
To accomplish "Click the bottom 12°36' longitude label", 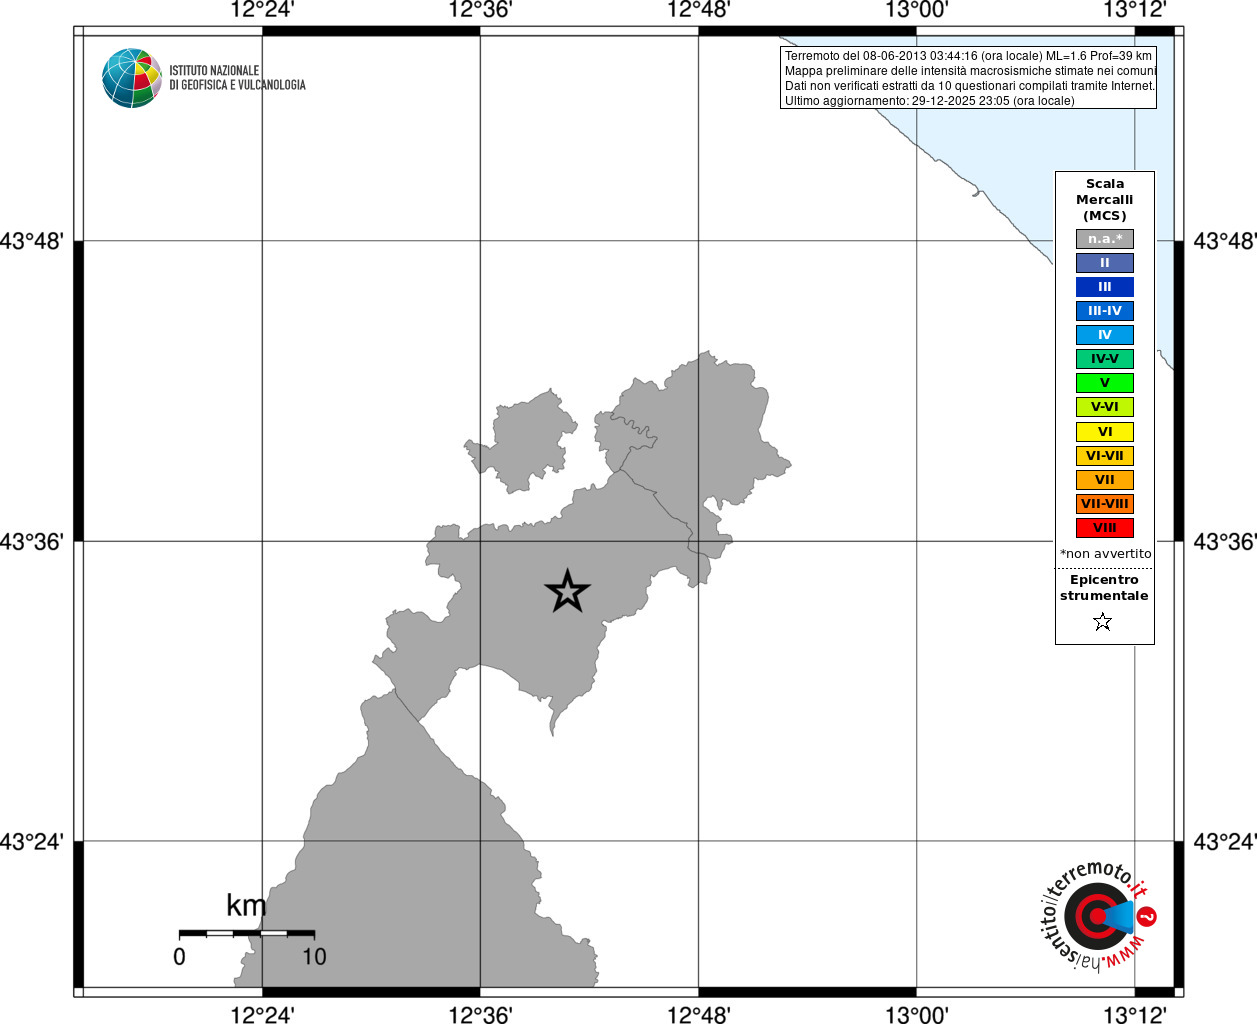I will point(480,1015).
